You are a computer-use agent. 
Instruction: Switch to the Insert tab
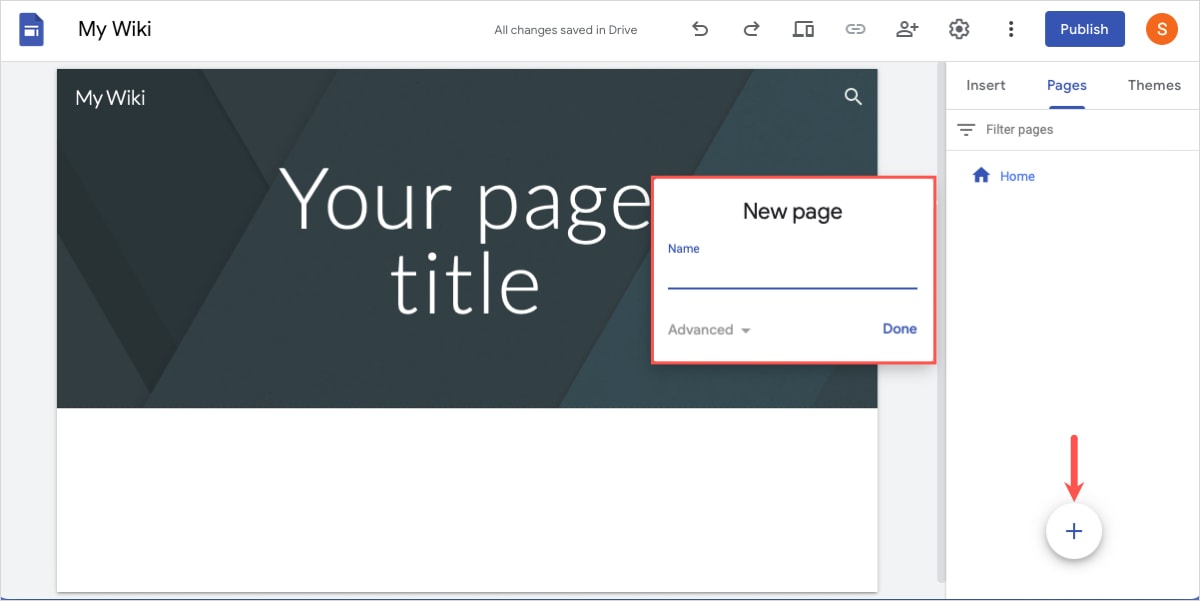(985, 85)
